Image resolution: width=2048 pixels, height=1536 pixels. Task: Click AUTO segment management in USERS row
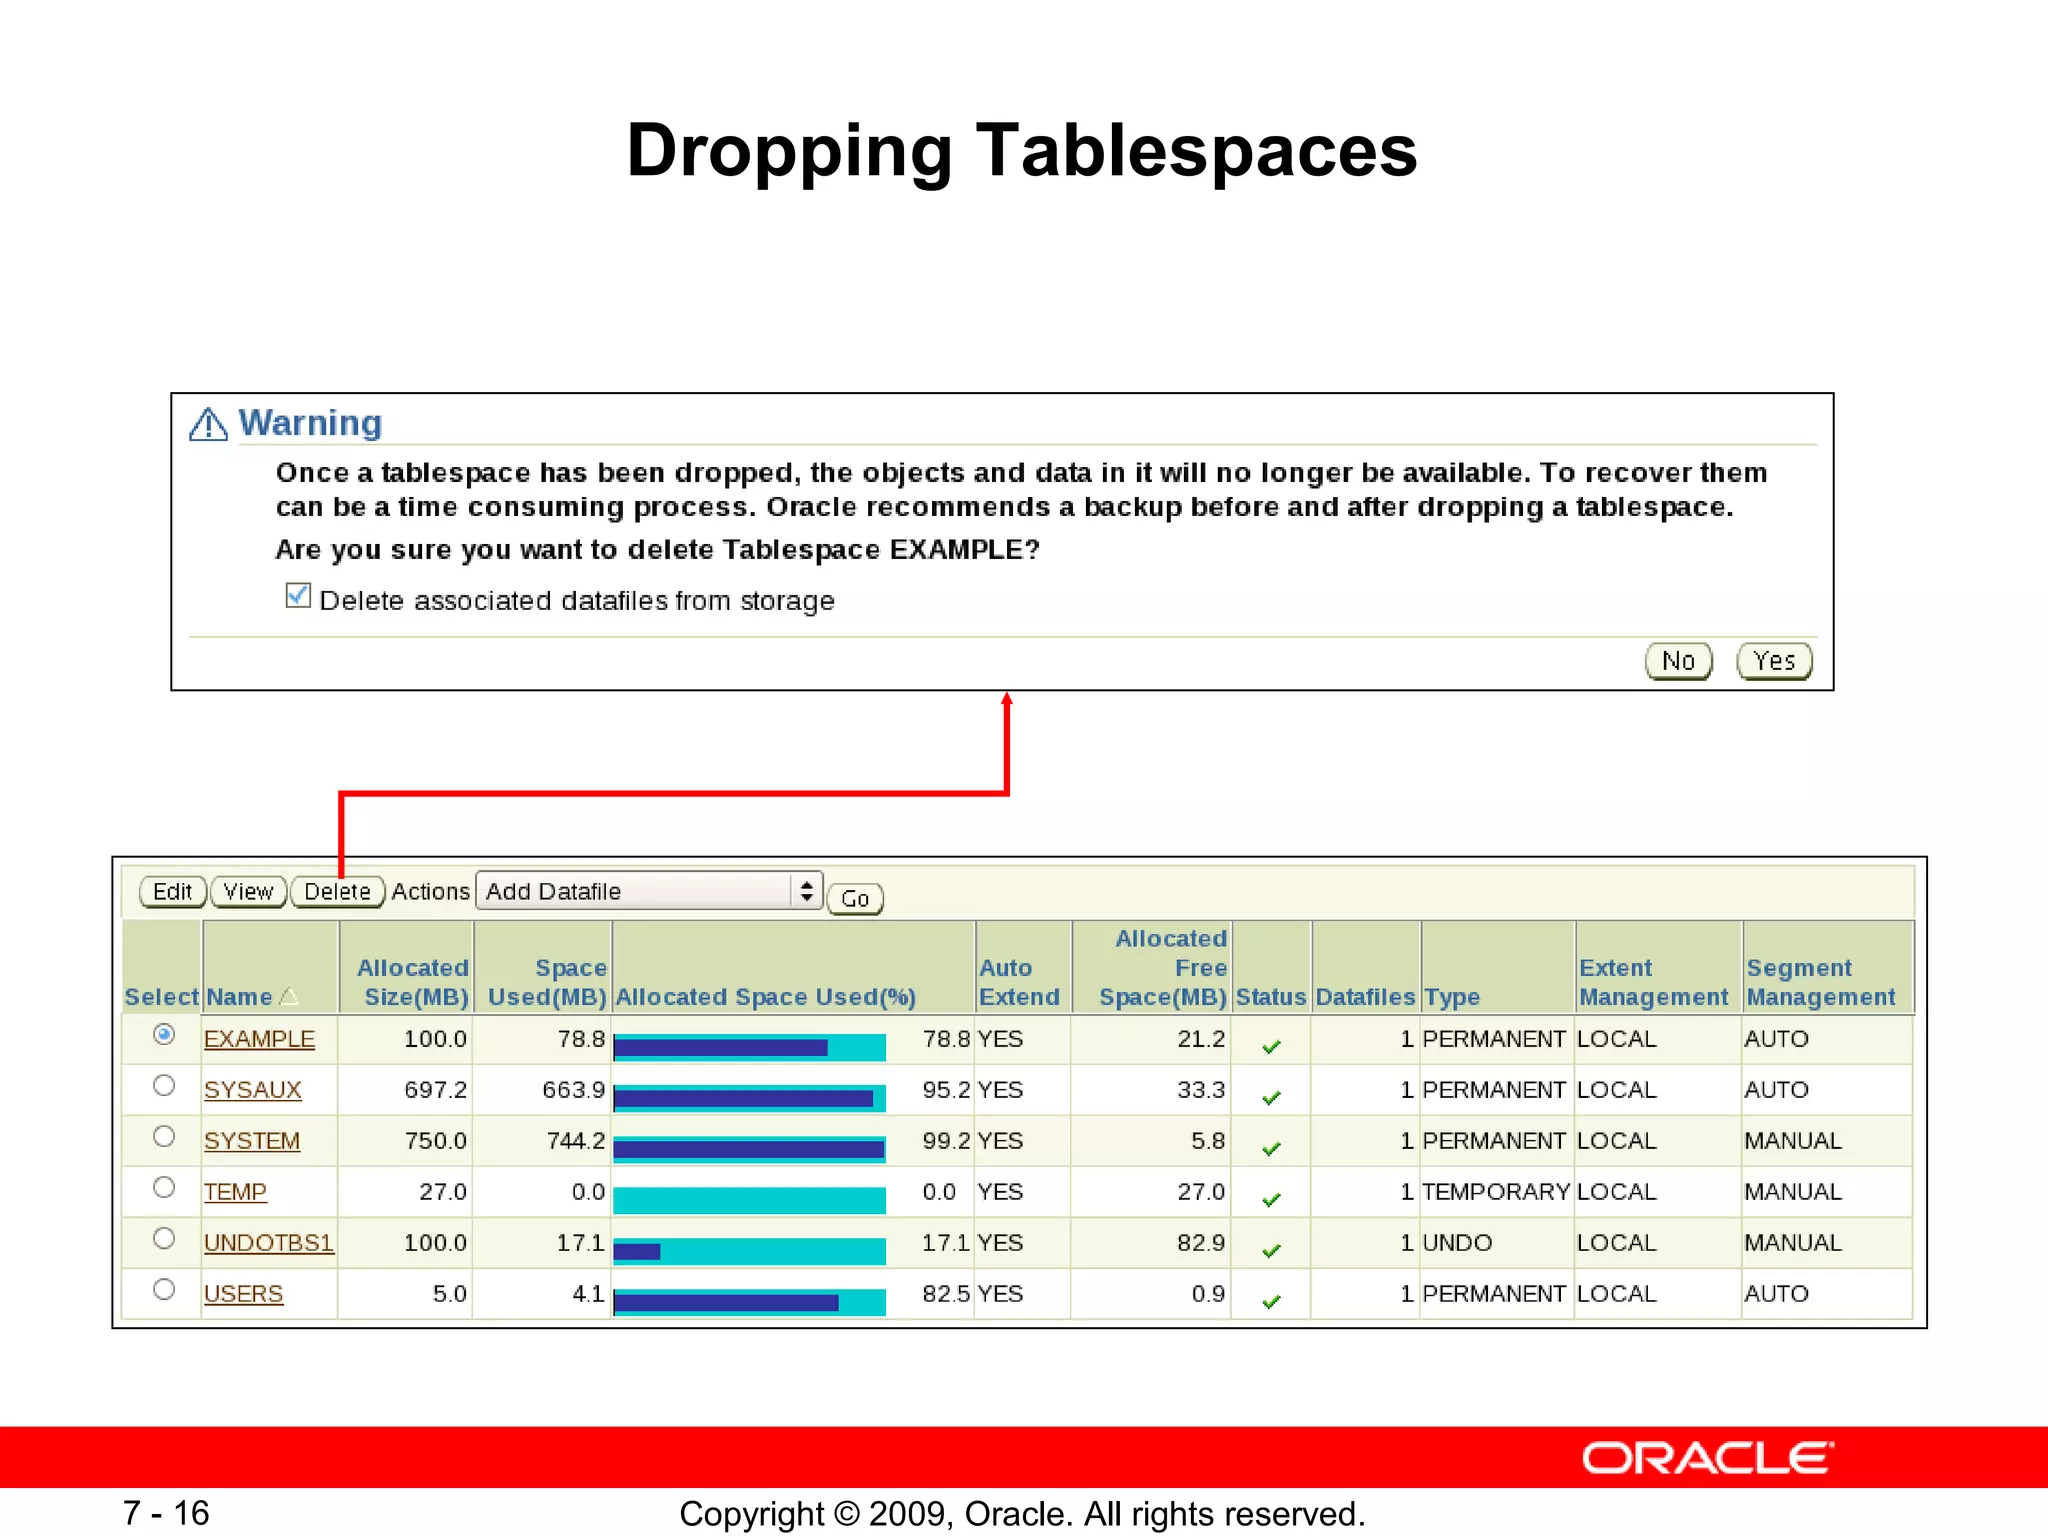(1776, 1294)
